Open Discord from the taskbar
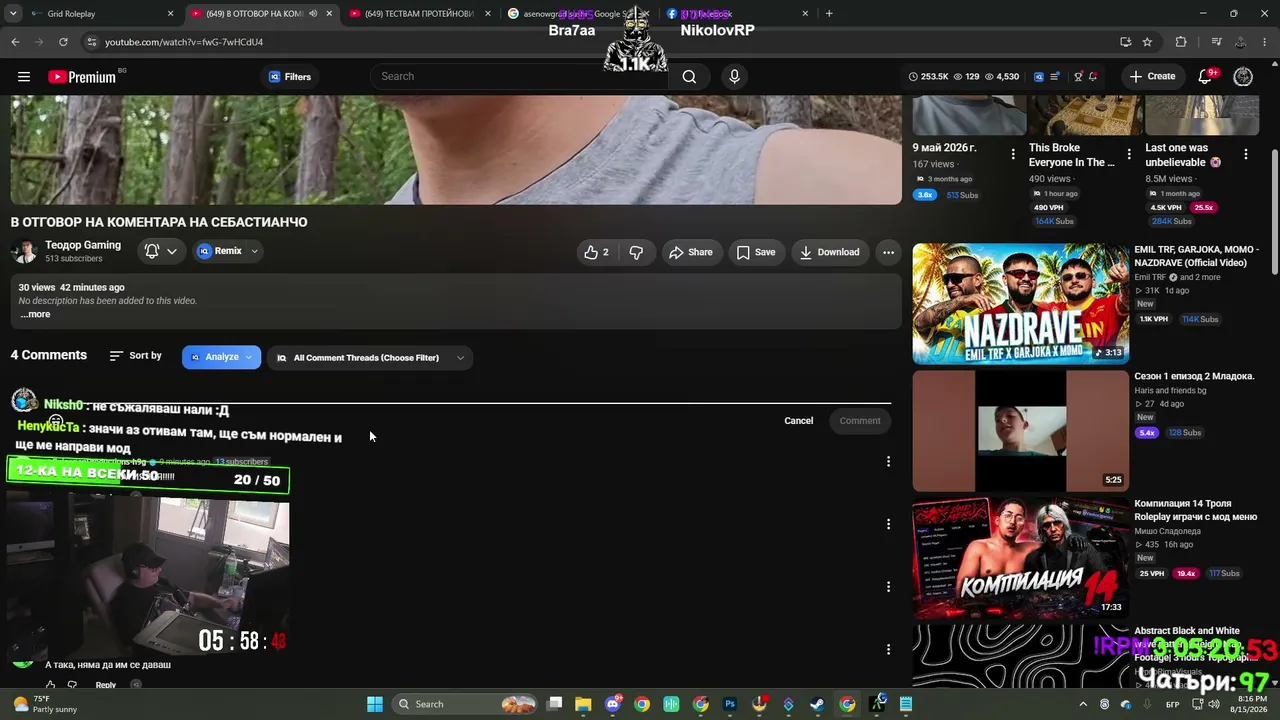Image resolution: width=1280 pixels, height=720 pixels. point(613,704)
